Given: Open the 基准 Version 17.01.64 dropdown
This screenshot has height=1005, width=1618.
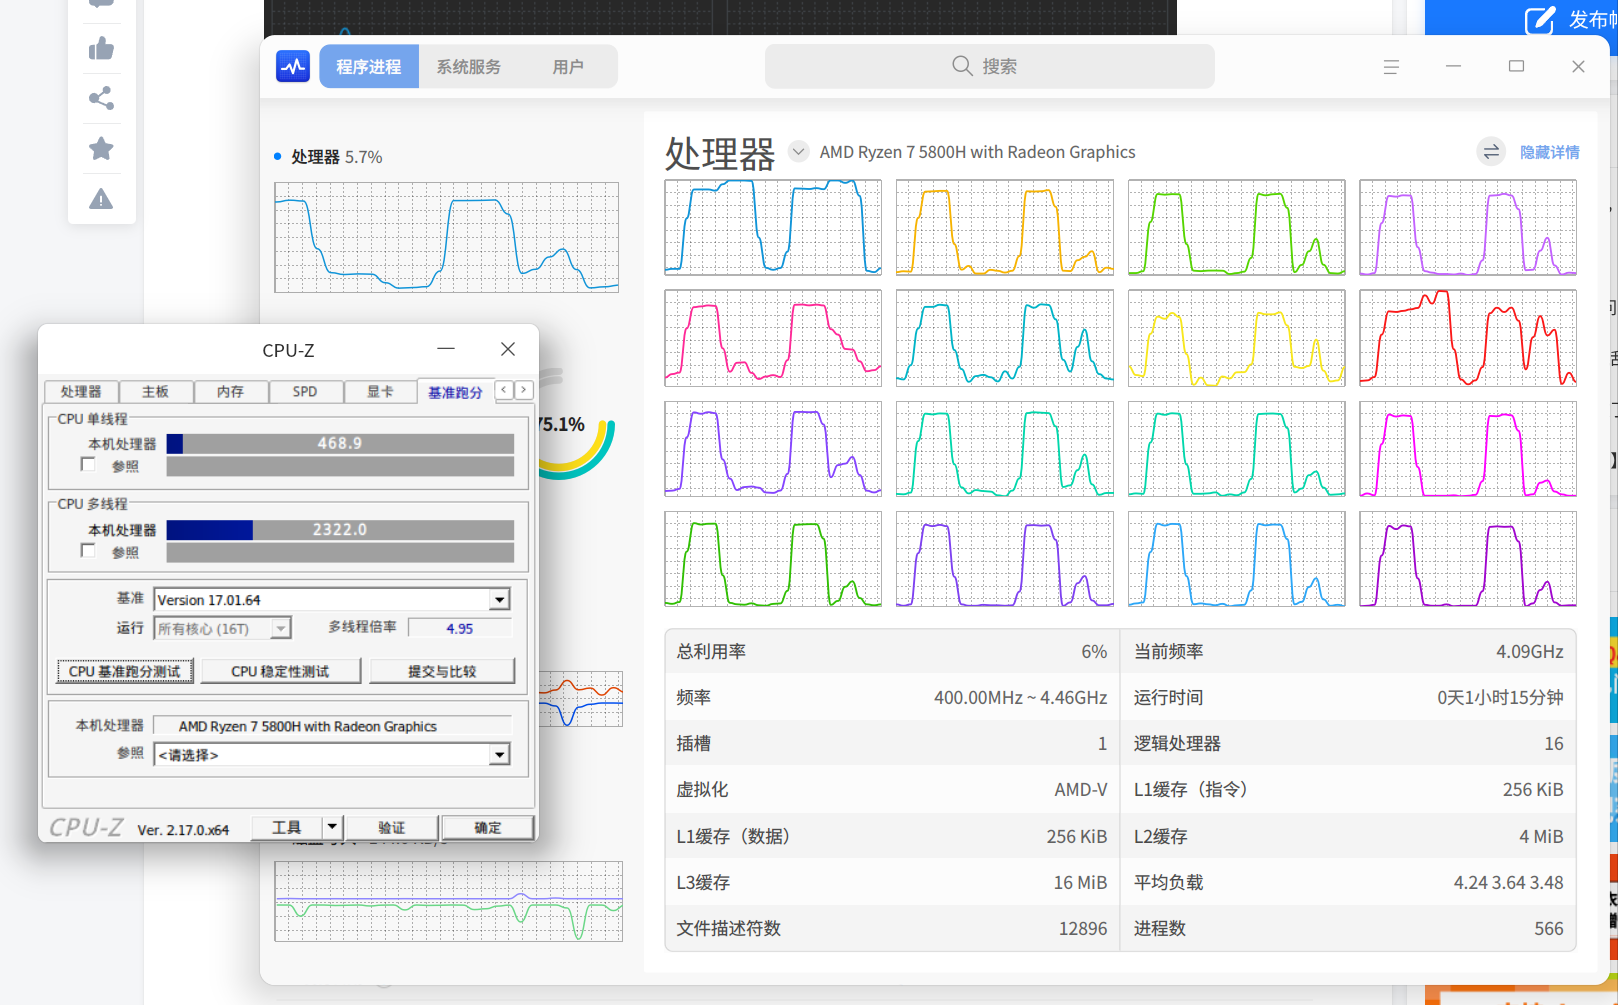Looking at the screenshot, I should [500, 600].
